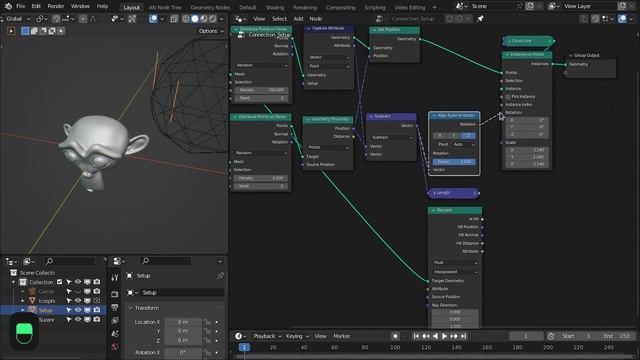Viewport: 640px width, 360px height.
Task: Toggle the node tree pin icon
Action: click(480, 19)
